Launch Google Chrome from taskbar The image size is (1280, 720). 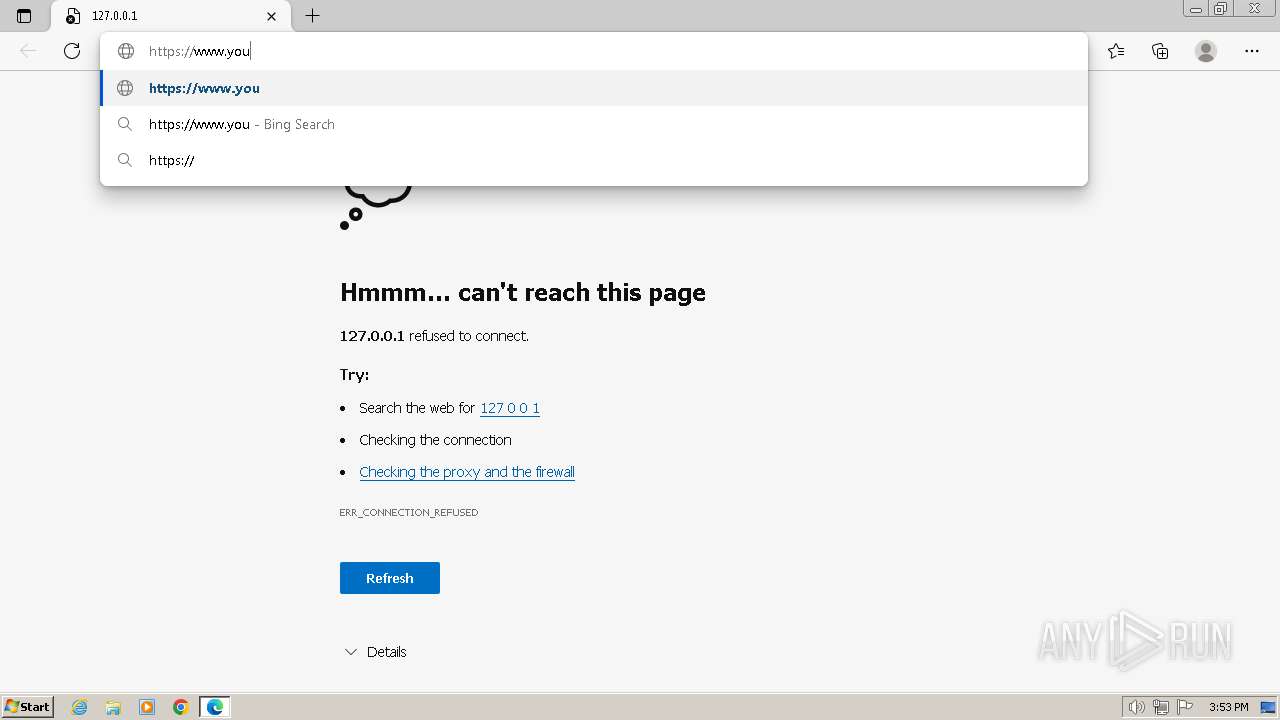[181, 707]
